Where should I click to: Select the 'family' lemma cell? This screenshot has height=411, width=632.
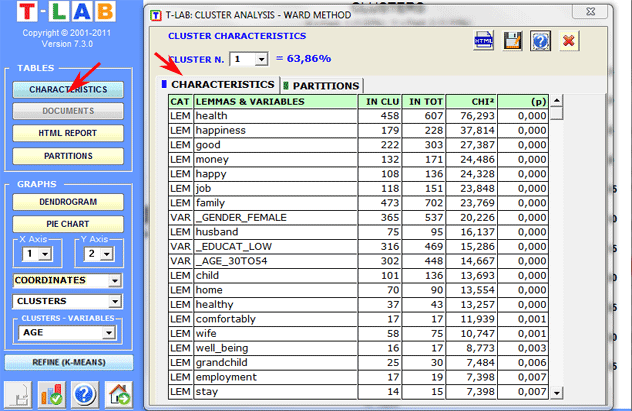276,203
